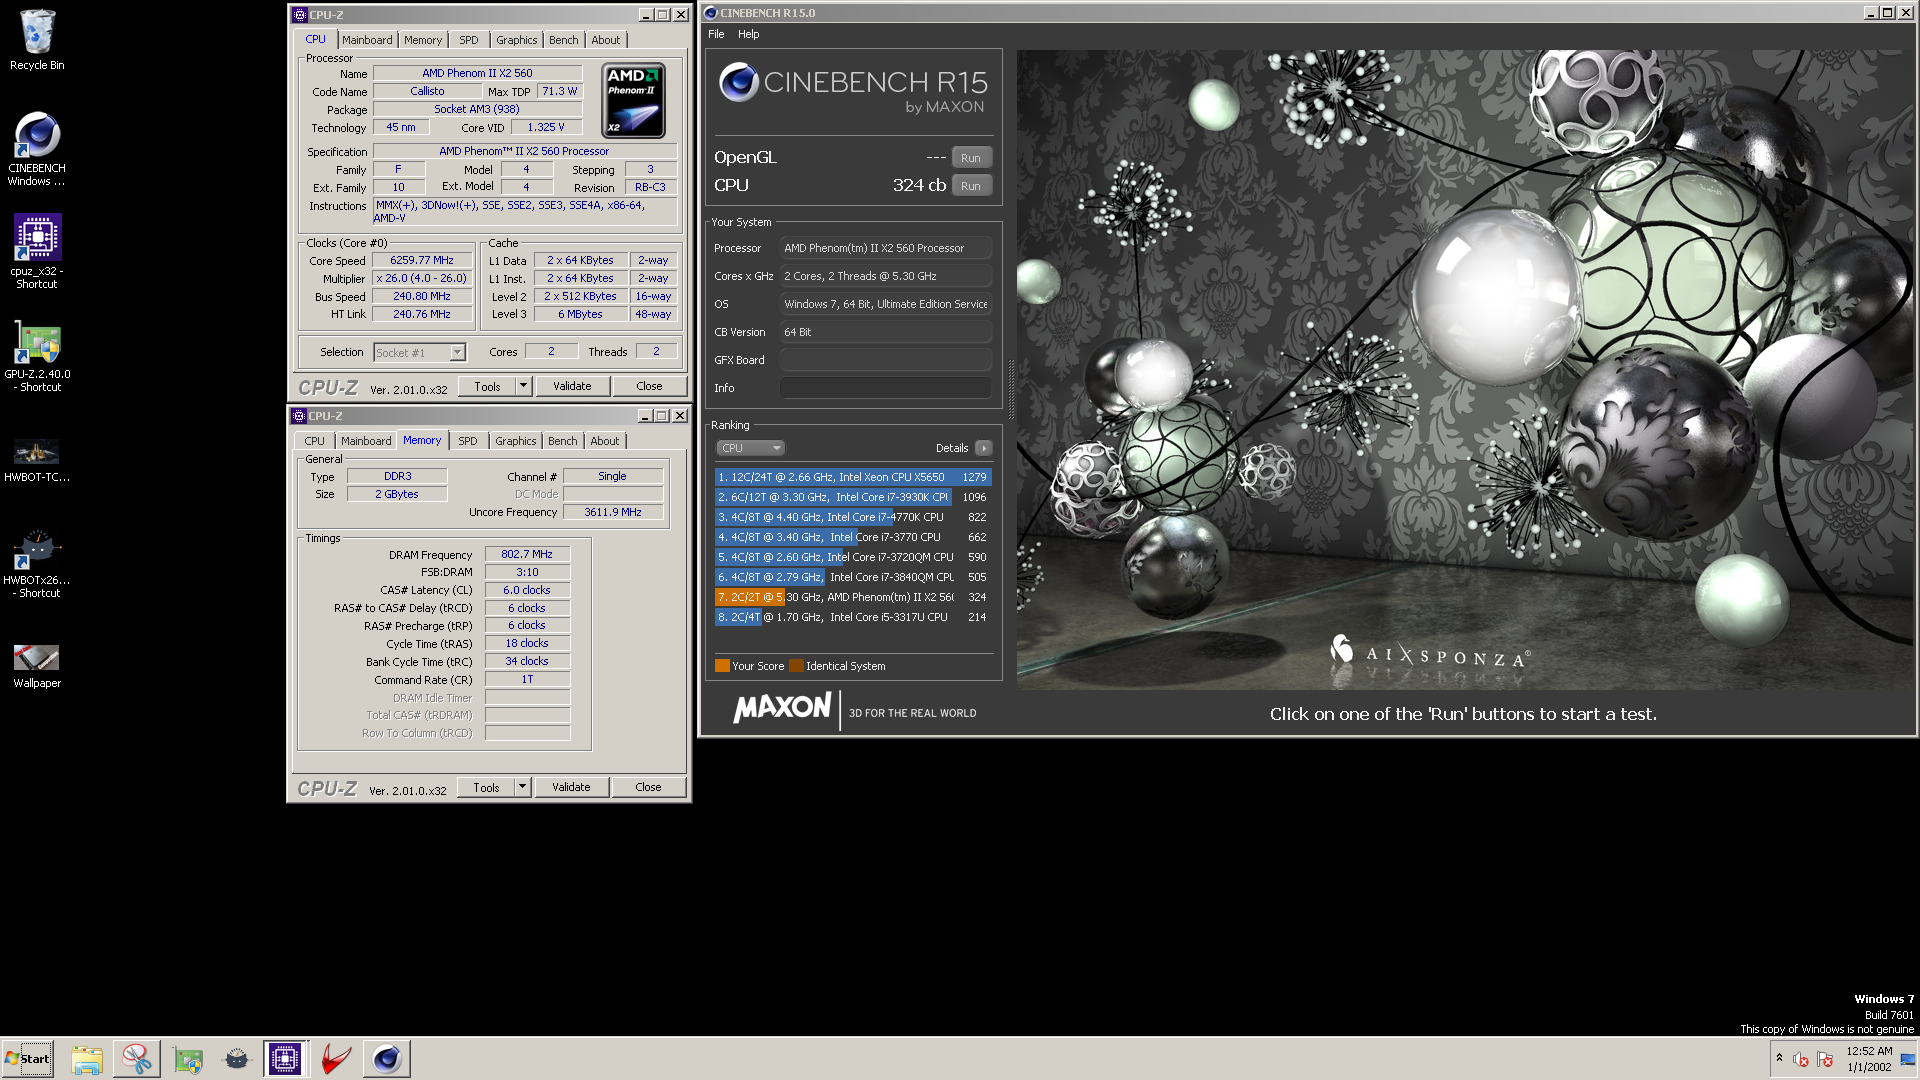Open the HWBOT-TC desktop icon

click(37, 458)
